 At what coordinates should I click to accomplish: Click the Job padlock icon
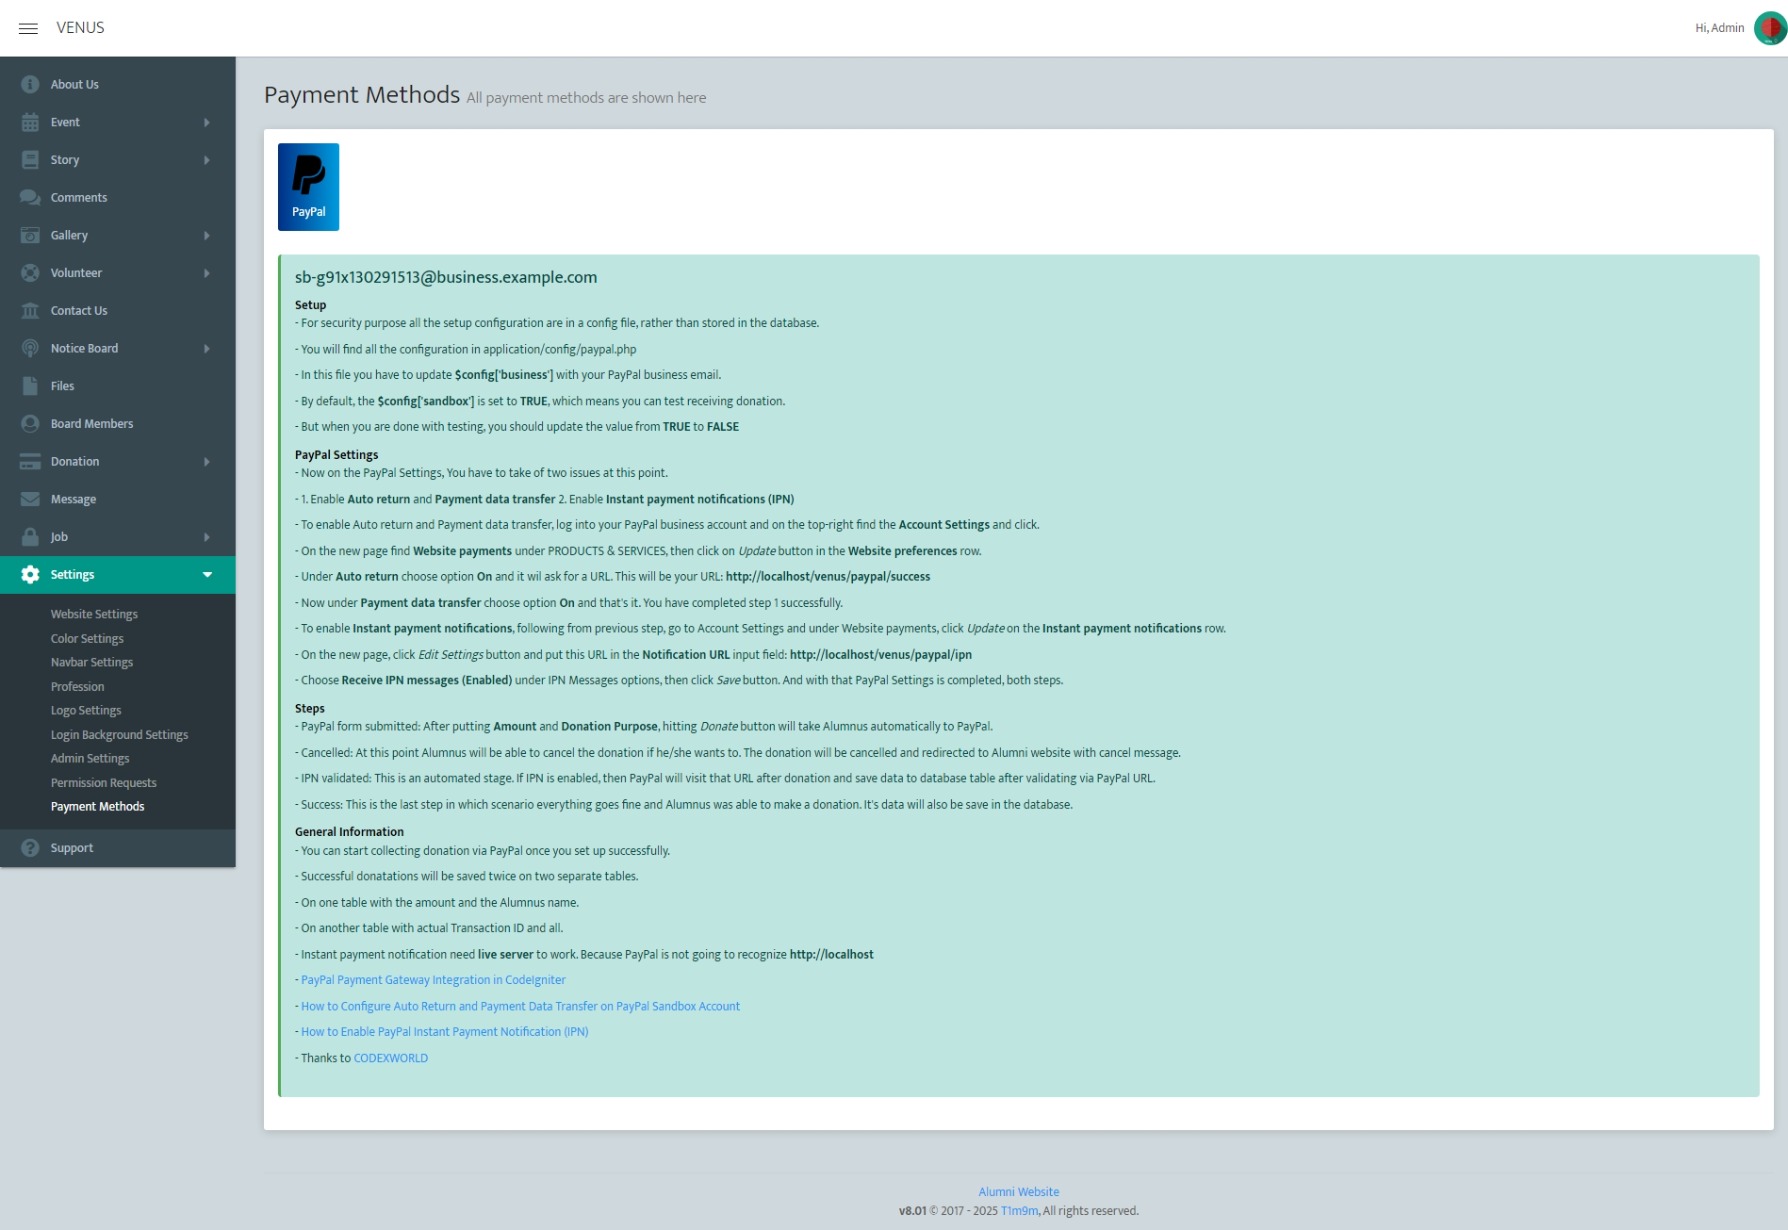[28, 536]
